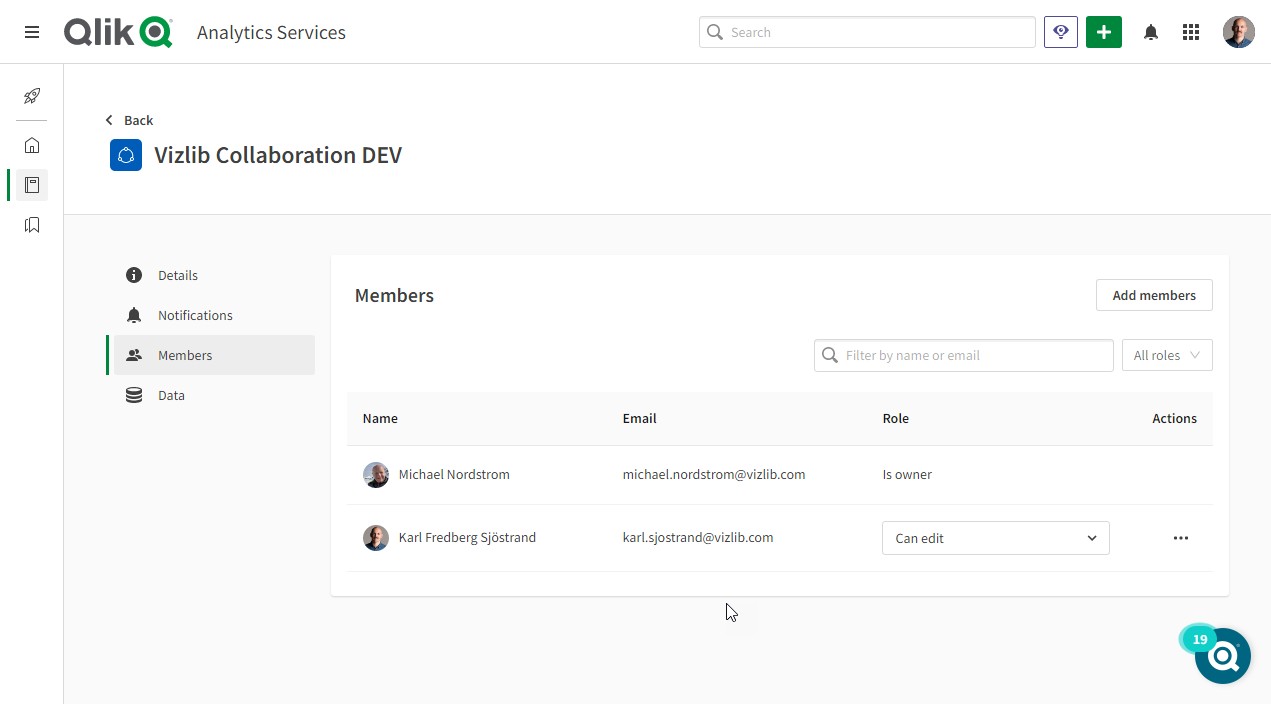Open the Data section

tap(214, 395)
